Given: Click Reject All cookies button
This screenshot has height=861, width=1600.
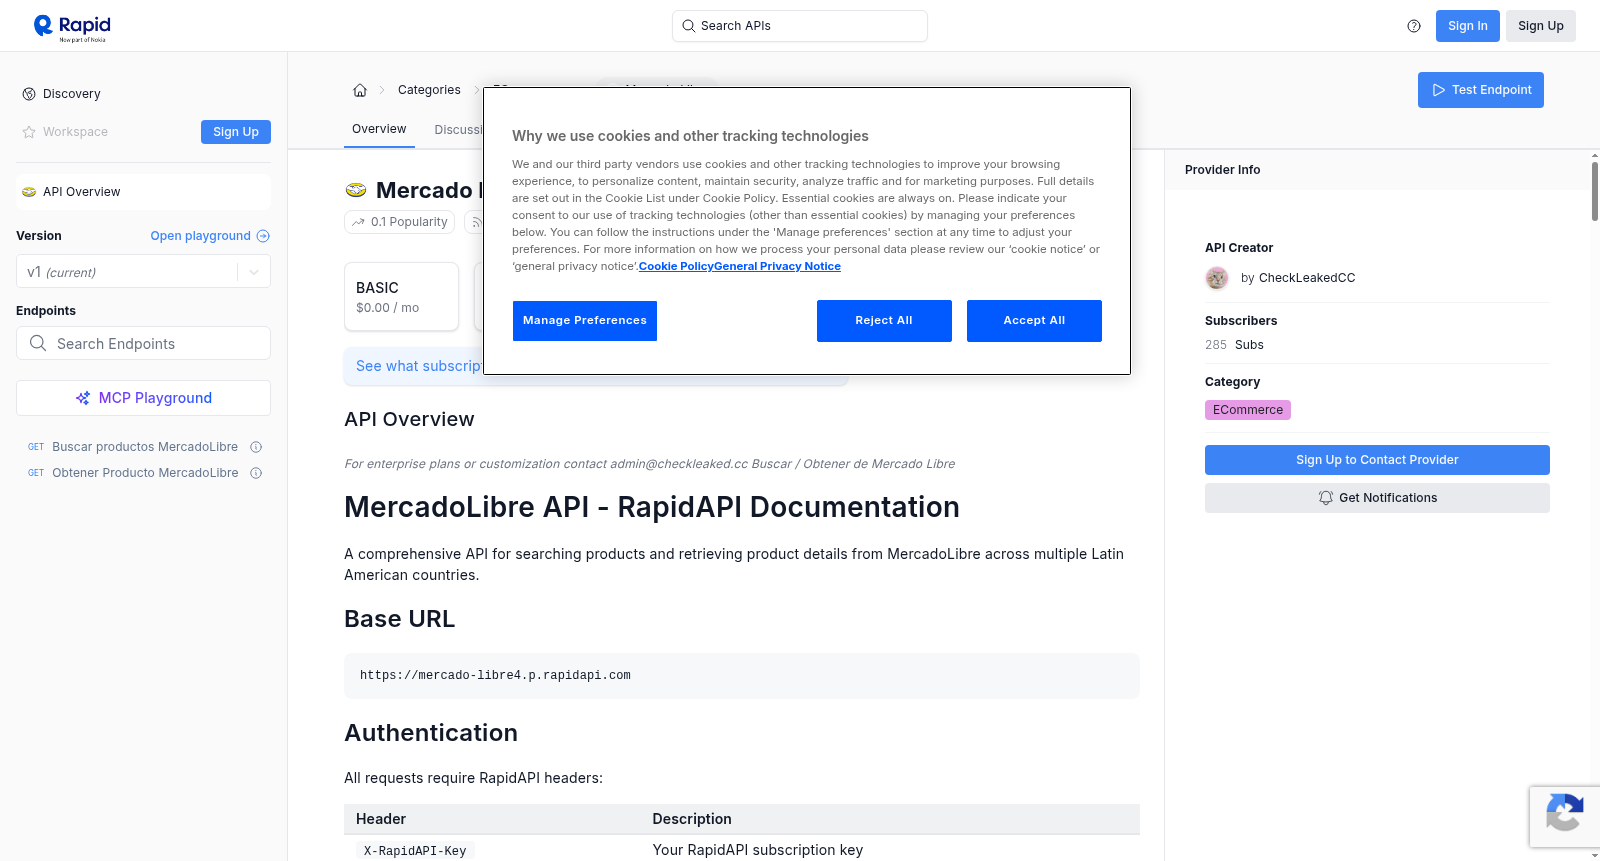Looking at the screenshot, I should coord(884,321).
